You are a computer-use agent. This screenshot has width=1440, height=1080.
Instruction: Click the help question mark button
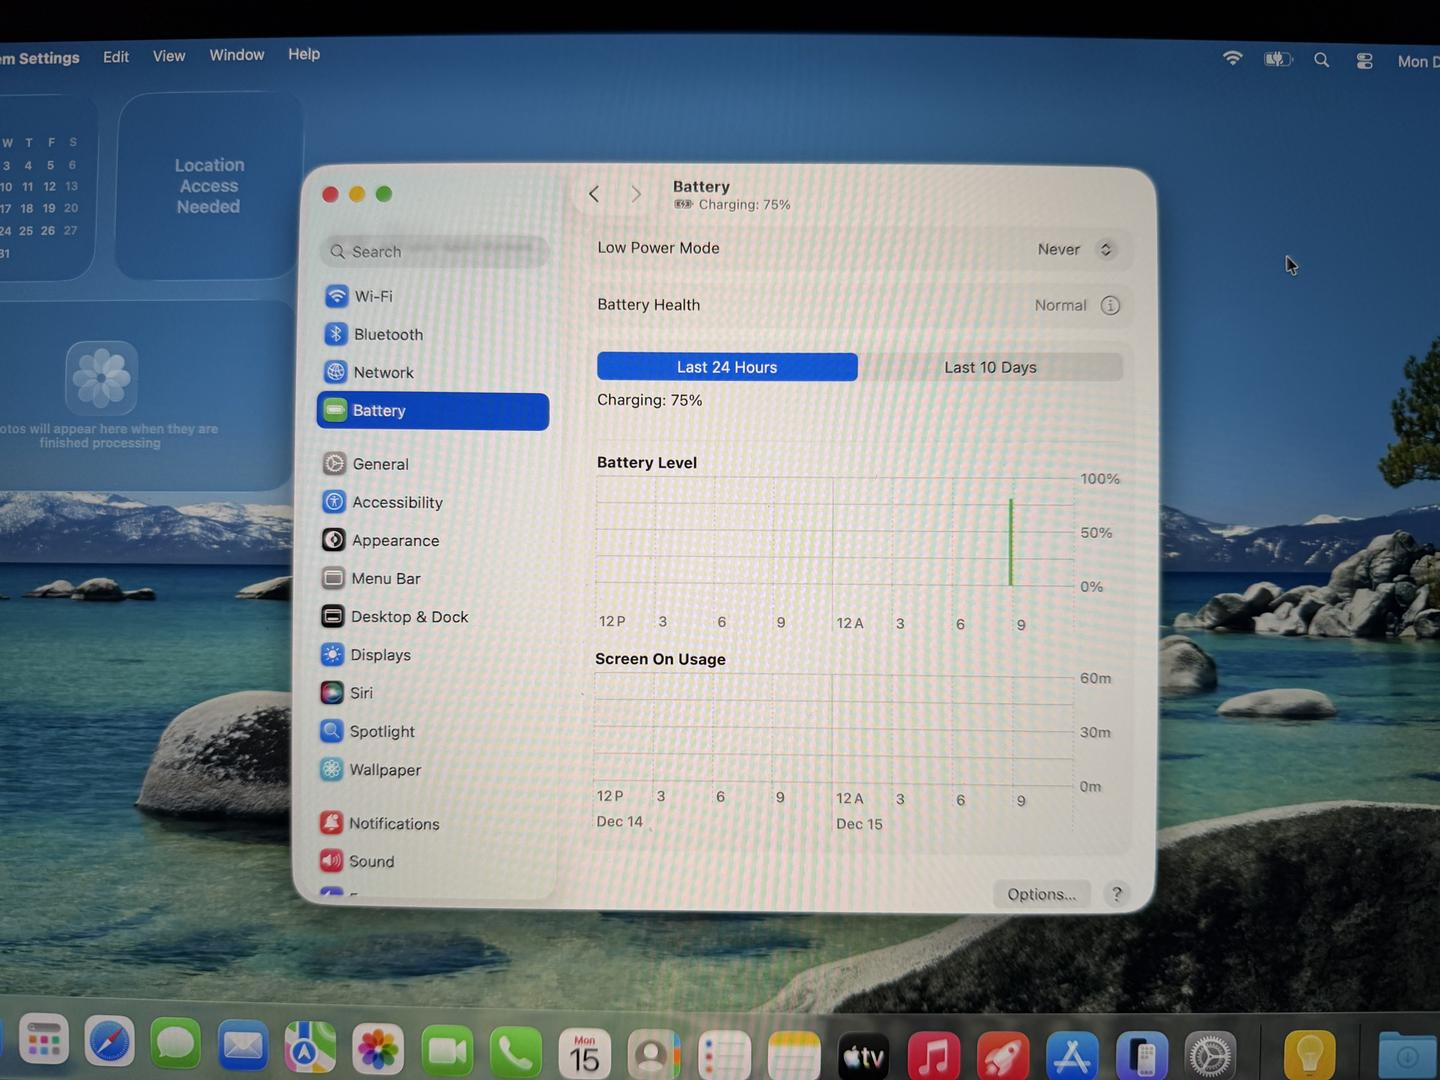click(1117, 894)
